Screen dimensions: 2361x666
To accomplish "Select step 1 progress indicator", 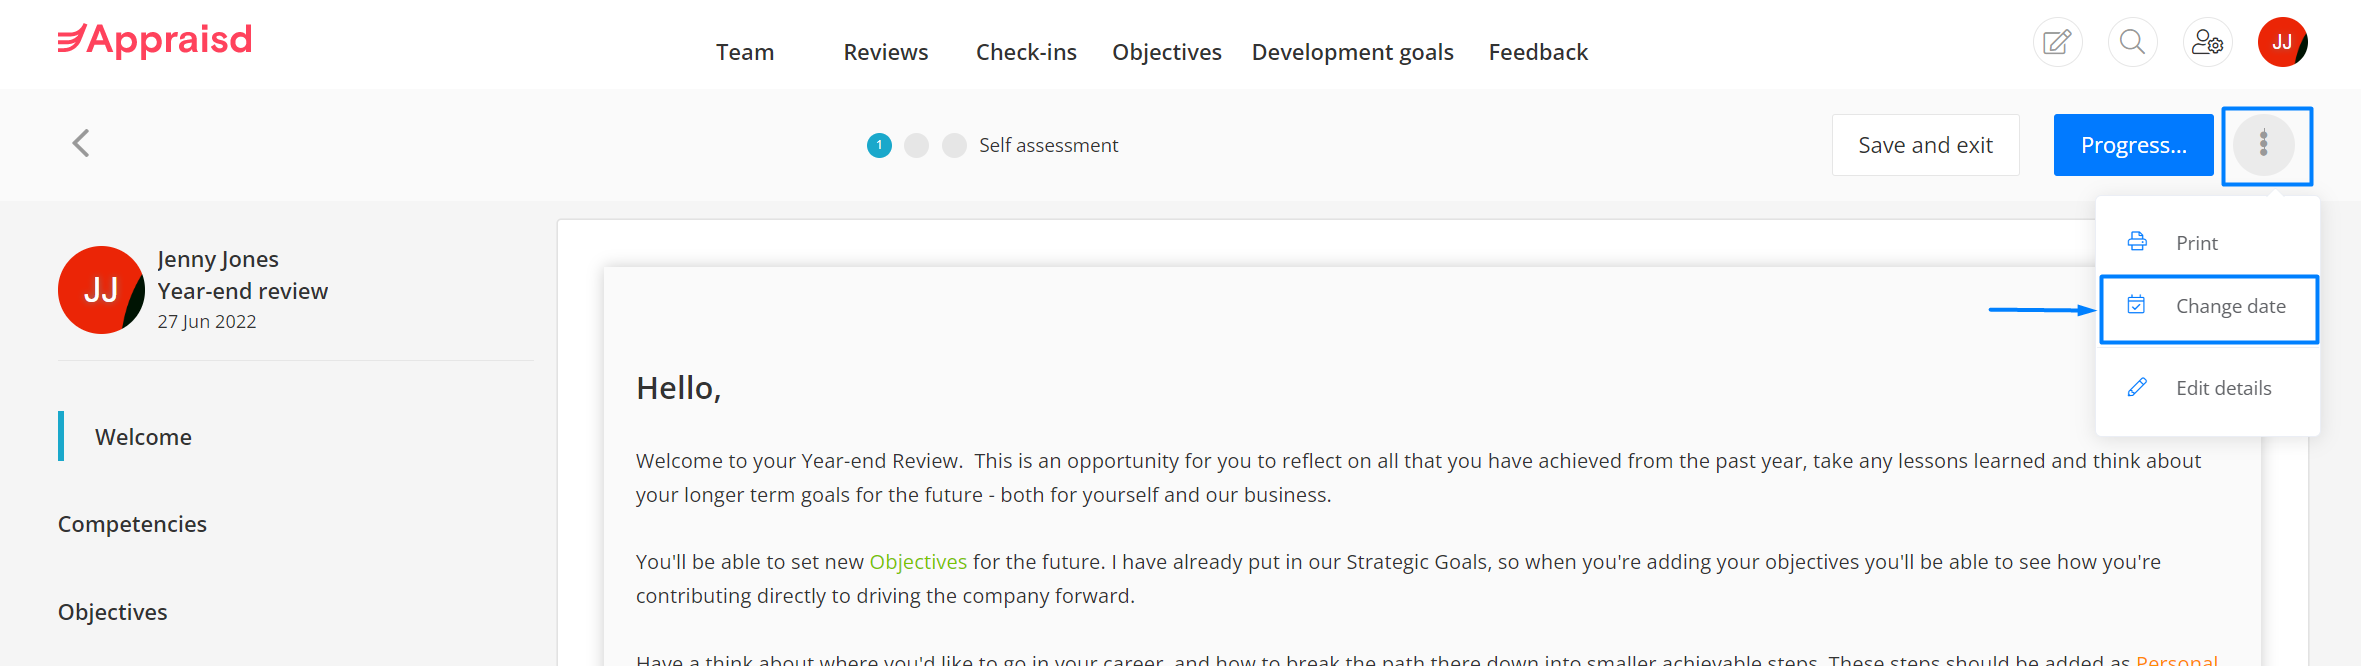I will click(x=879, y=145).
